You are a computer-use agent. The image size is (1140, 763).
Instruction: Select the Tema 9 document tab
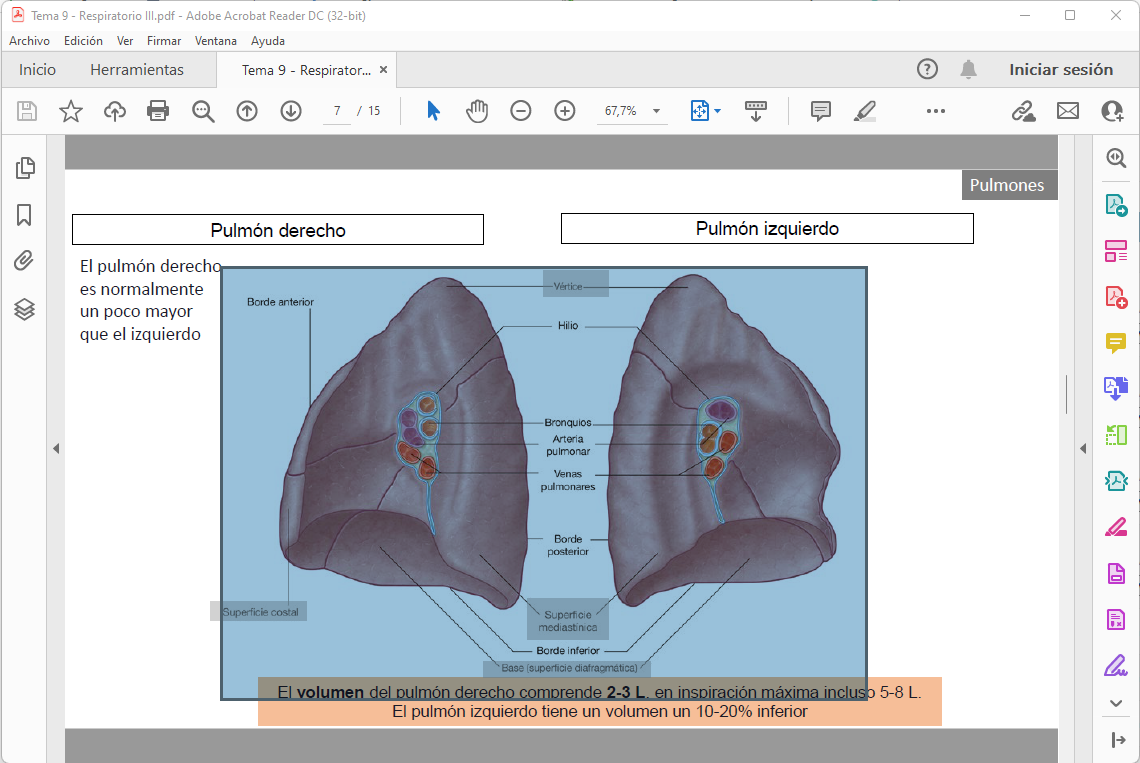click(306, 70)
